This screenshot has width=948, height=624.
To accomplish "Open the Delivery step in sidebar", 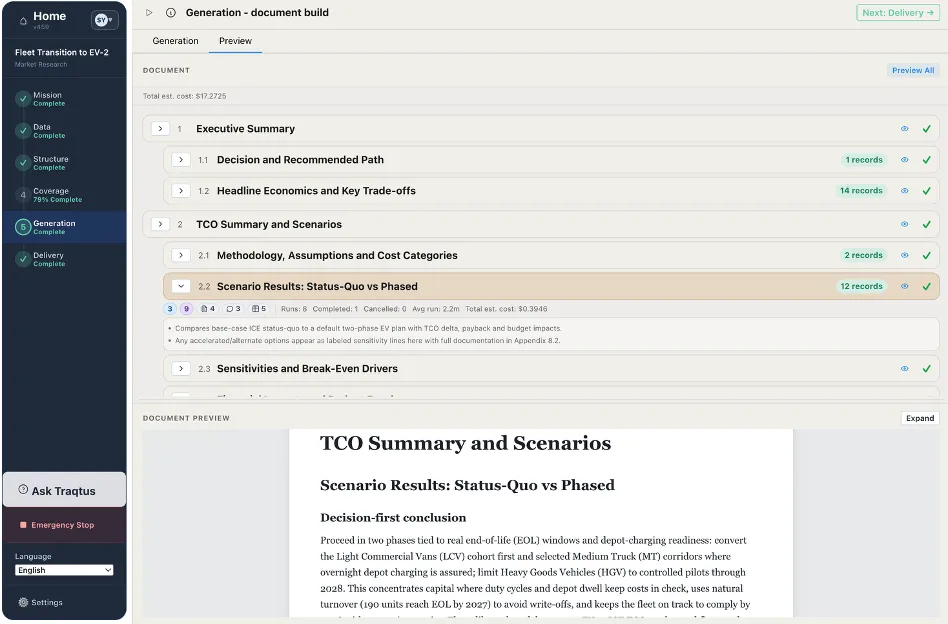I will tap(64, 259).
